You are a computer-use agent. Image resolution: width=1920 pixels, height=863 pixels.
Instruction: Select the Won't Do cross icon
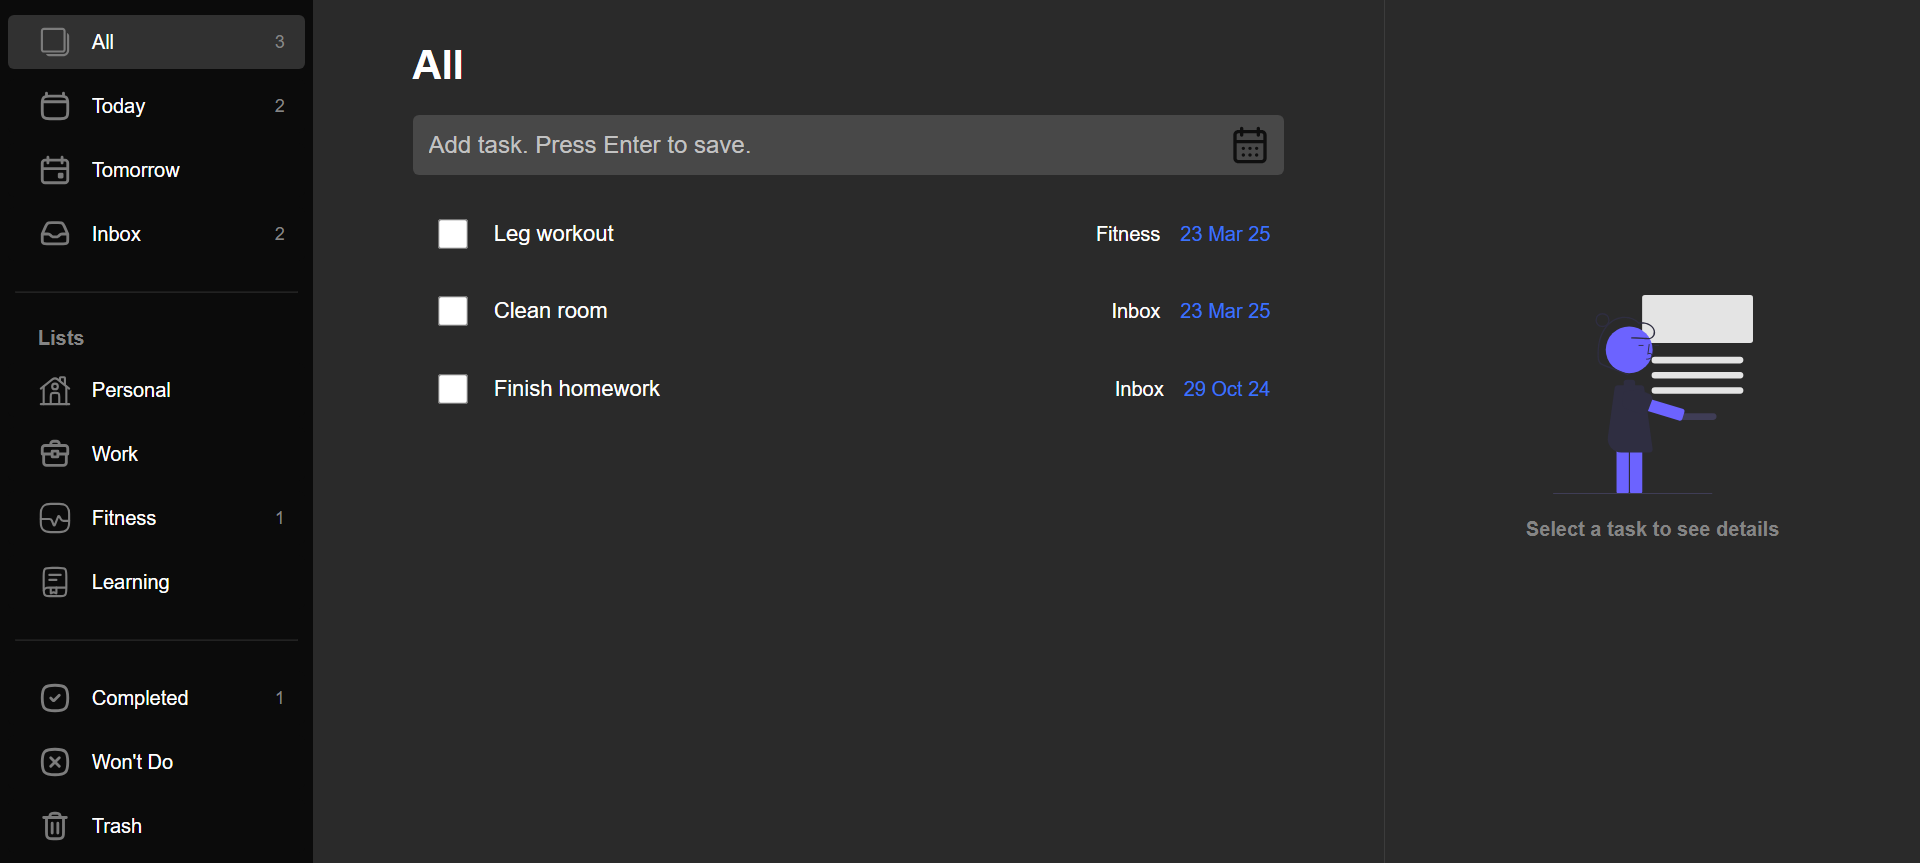click(x=55, y=762)
